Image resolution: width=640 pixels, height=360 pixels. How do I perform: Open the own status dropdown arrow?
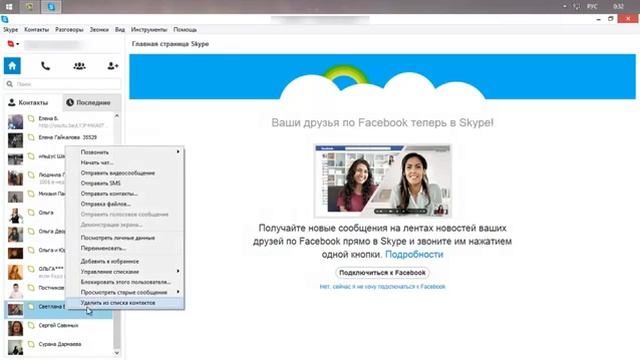click(x=18, y=44)
